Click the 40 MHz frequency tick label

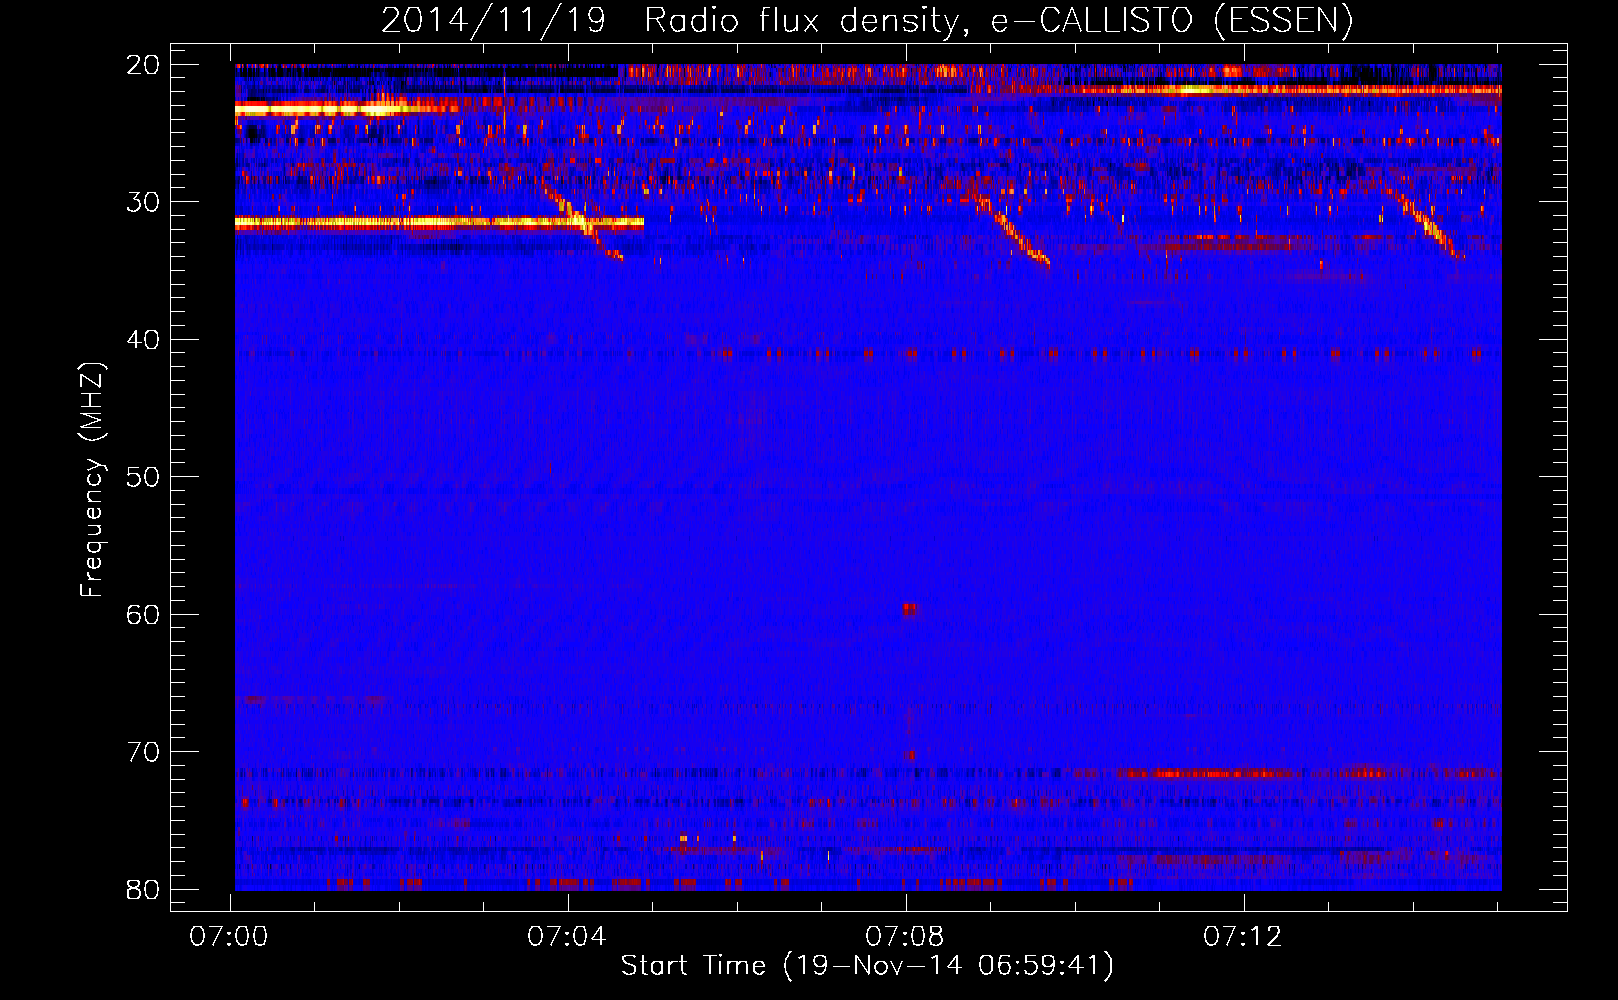click(x=143, y=340)
